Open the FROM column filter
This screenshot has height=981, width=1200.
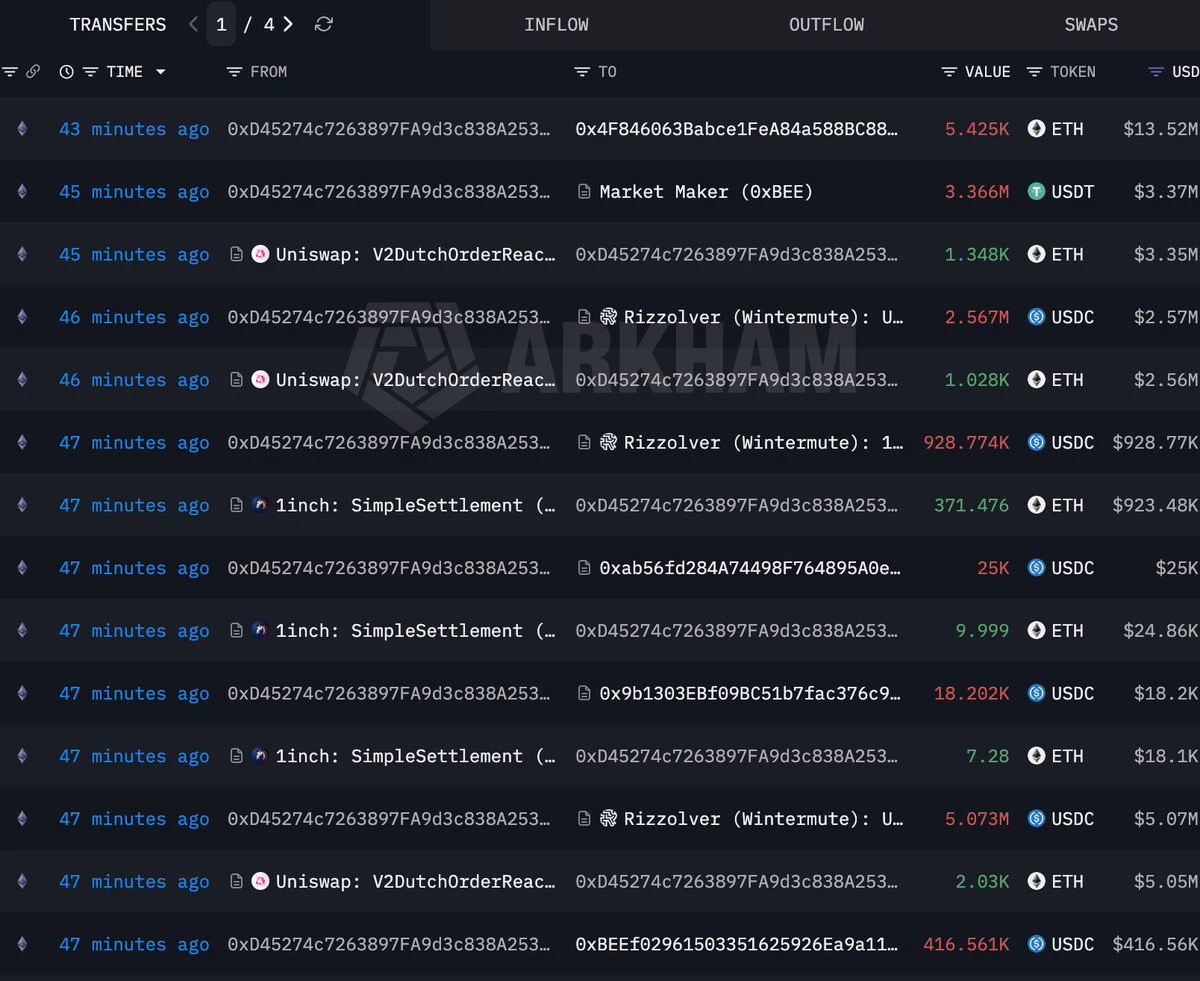tap(235, 72)
